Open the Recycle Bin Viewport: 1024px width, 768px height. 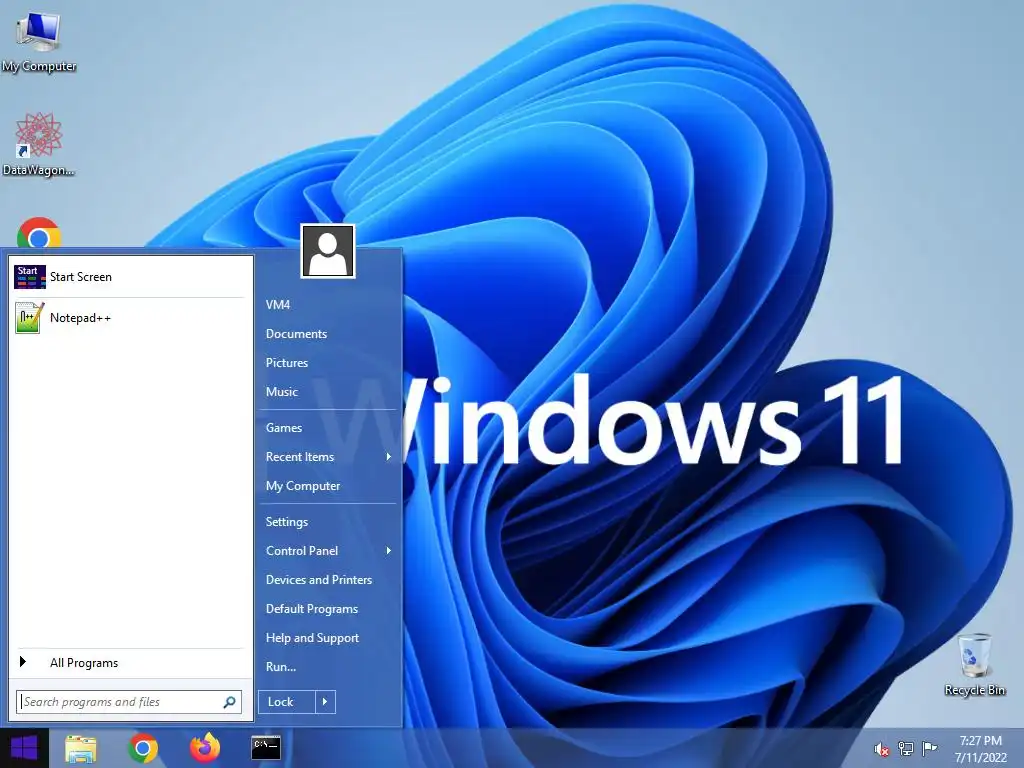pos(974,665)
